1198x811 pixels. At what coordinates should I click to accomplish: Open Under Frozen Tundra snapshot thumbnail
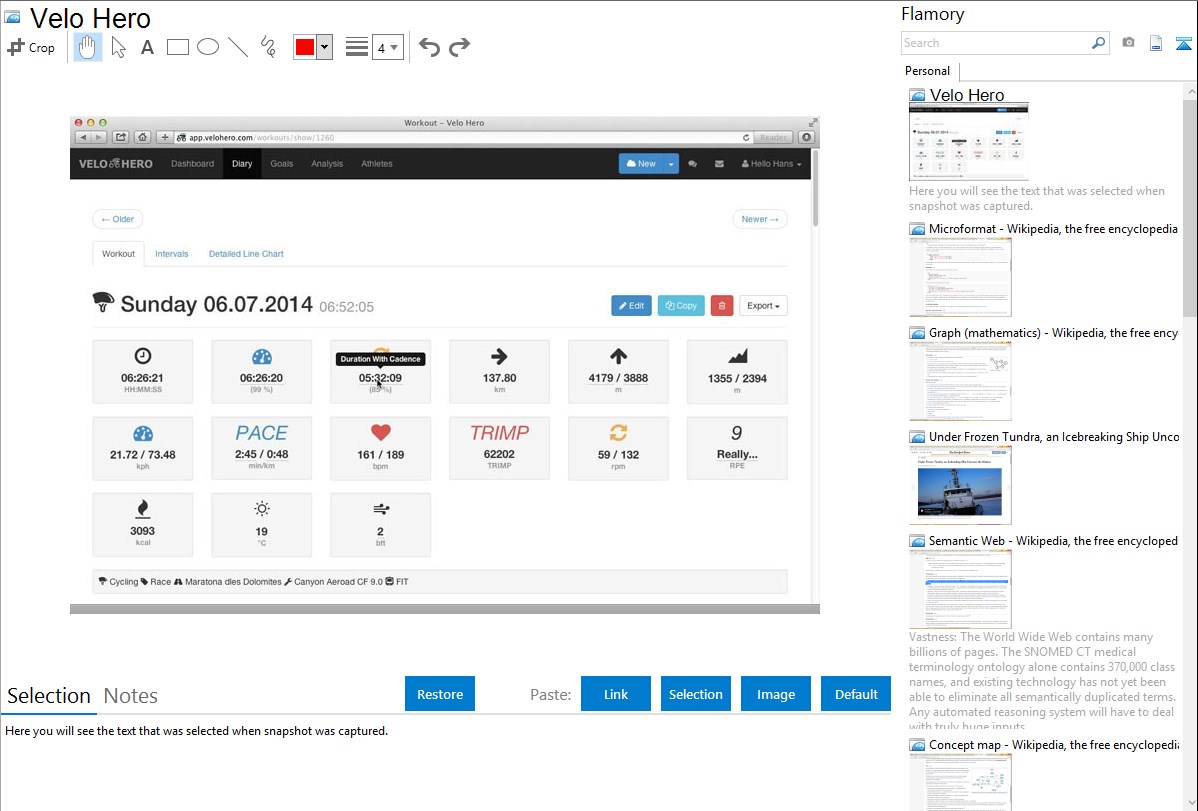coord(960,485)
